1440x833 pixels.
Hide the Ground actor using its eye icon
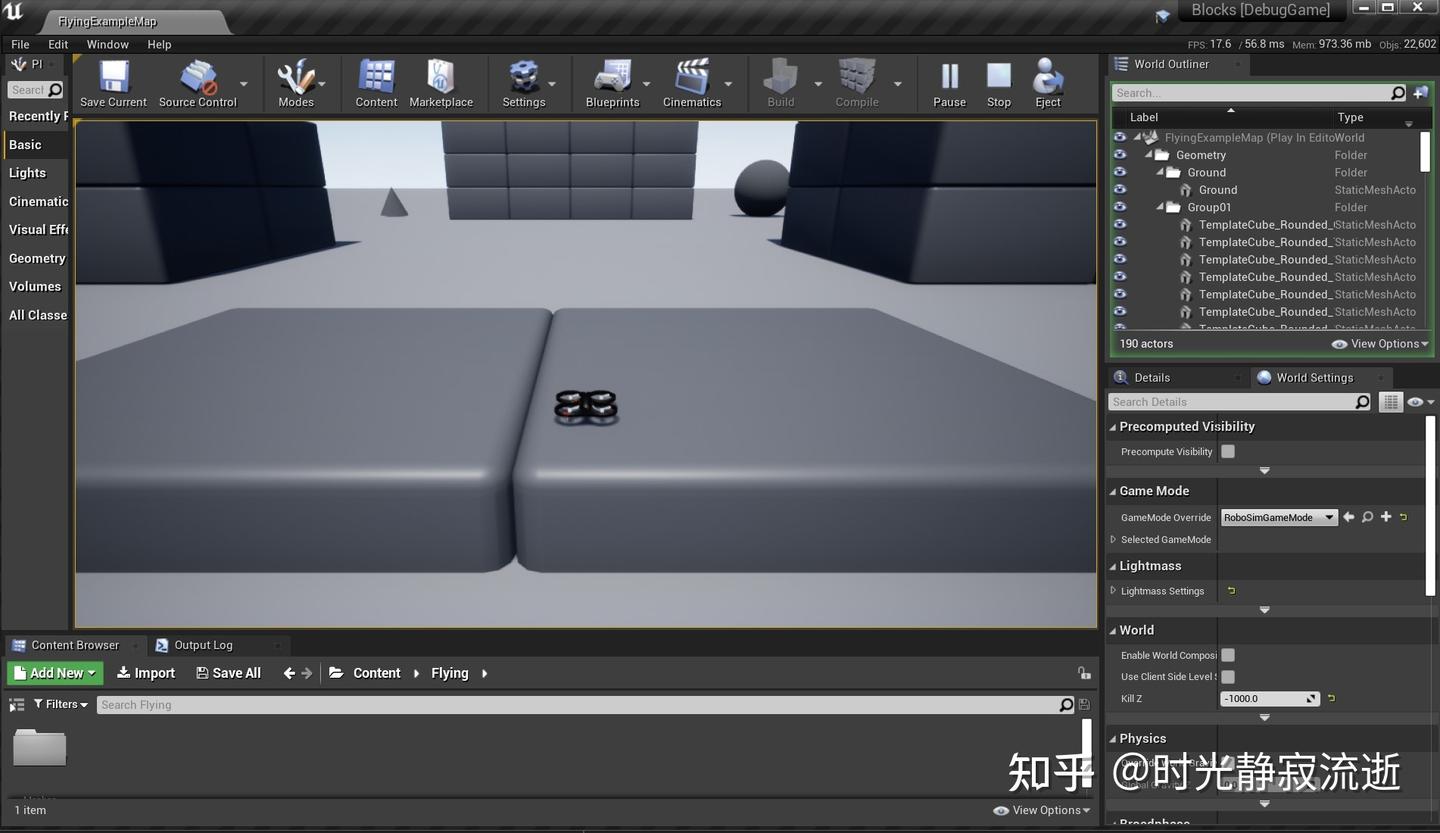[1120, 190]
